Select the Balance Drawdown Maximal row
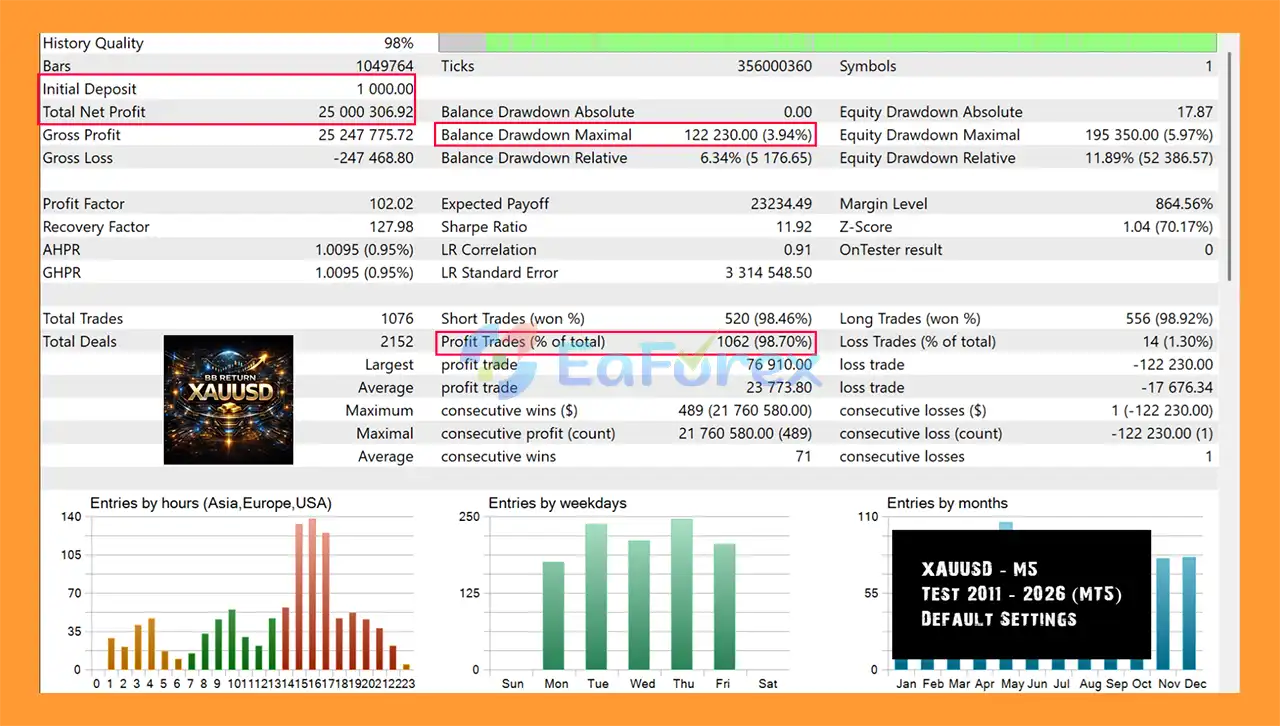The width and height of the screenshot is (1280, 726). pyautogui.click(x=625, y=135)
